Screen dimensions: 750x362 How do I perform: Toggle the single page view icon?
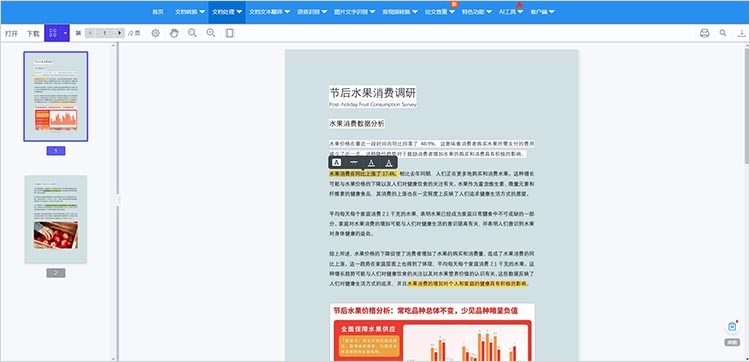point(230,33)
